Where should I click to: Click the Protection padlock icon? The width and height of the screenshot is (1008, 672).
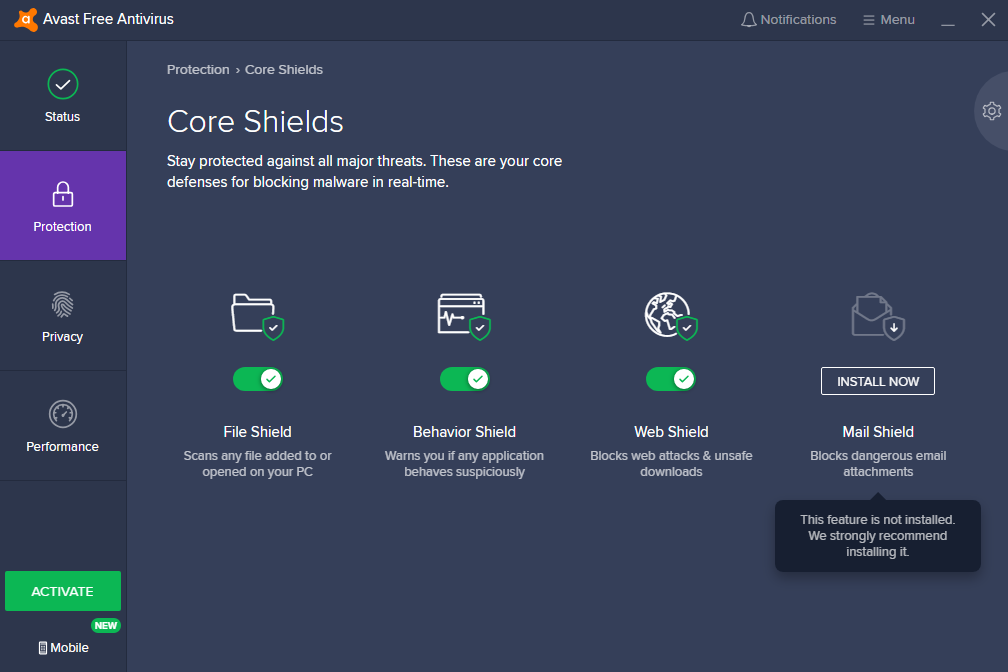pos(63,194)
